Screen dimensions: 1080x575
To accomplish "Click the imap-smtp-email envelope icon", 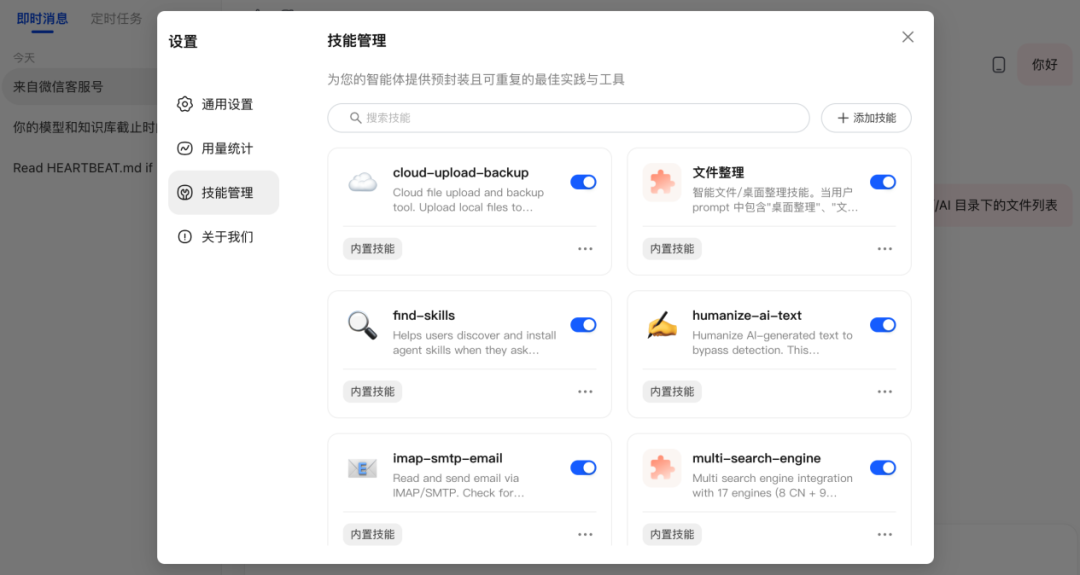I will pyautogui.click(x=362, y=468).
